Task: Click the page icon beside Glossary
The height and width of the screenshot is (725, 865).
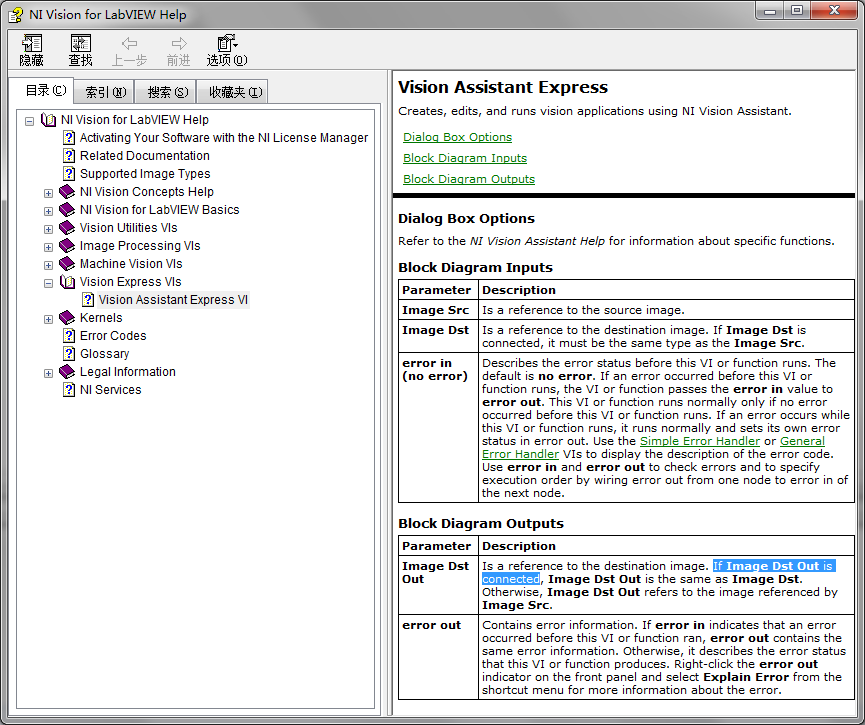Action: (68, 354)
